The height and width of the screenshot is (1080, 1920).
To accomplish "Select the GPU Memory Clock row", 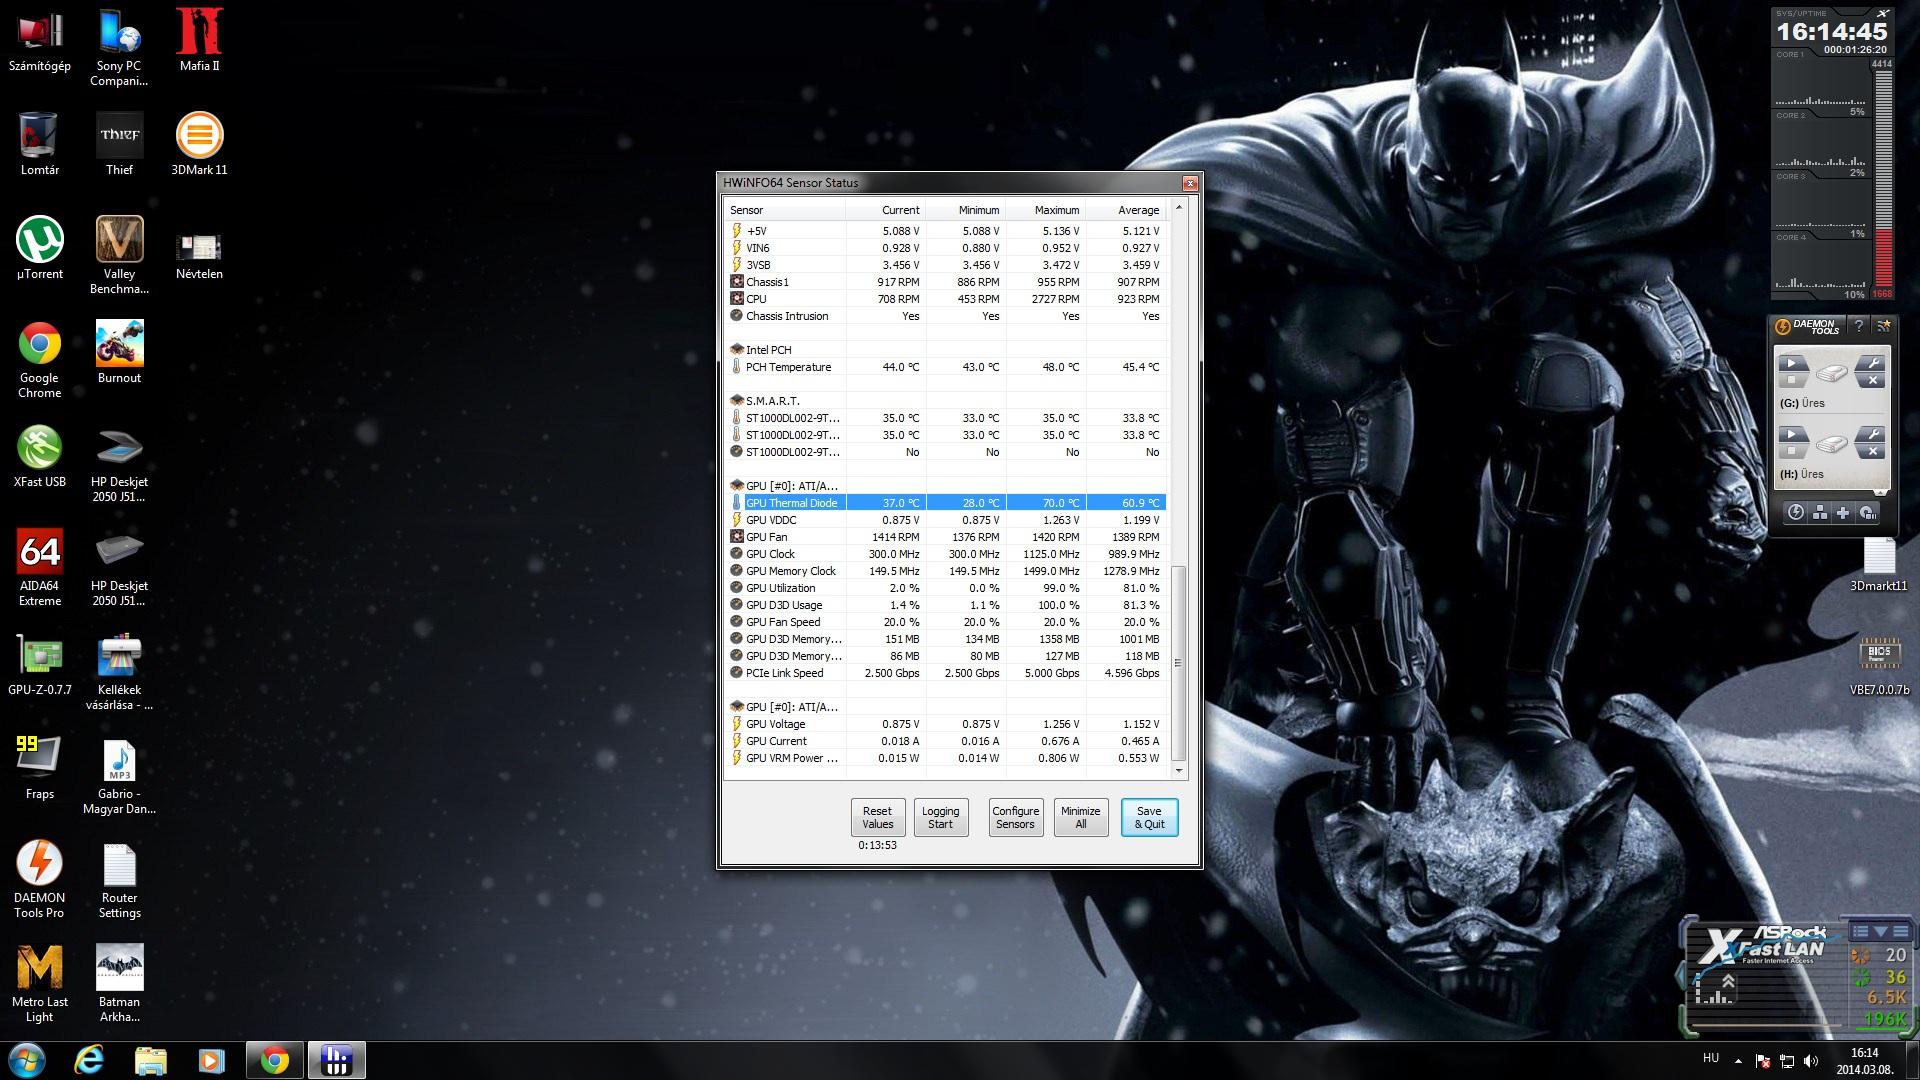I will pos(946,571).
